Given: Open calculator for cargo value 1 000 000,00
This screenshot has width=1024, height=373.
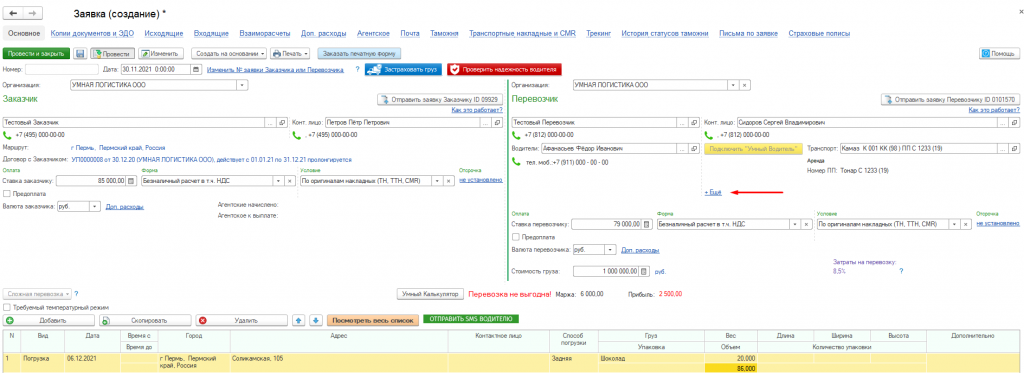Looking at the screenshot, I should point(644,271).
